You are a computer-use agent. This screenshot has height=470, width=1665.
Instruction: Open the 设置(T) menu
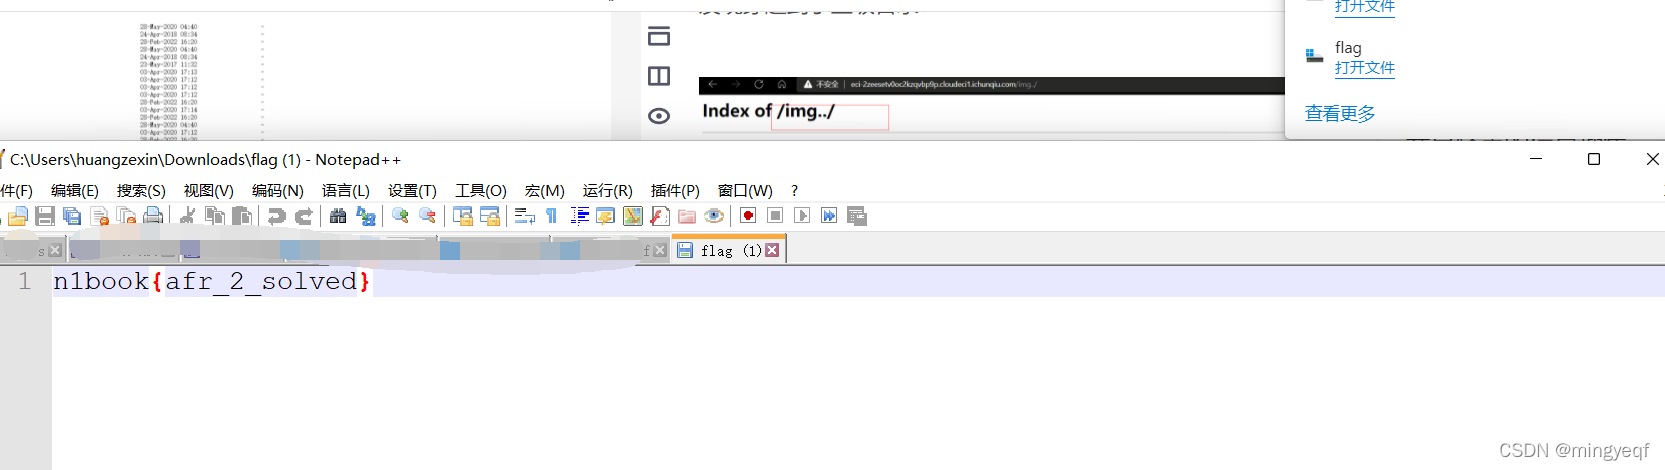412,190
